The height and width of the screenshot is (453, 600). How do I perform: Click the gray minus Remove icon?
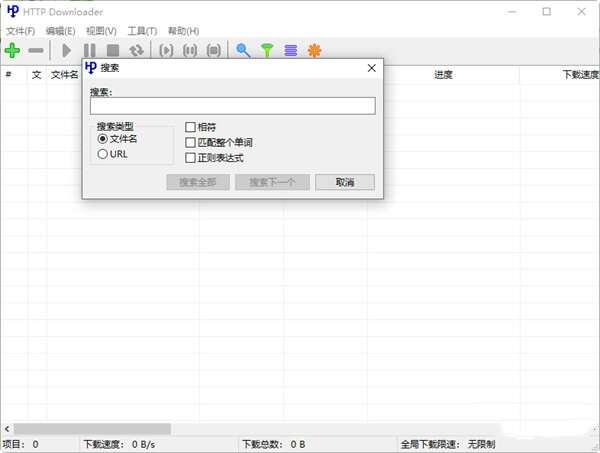36,50
